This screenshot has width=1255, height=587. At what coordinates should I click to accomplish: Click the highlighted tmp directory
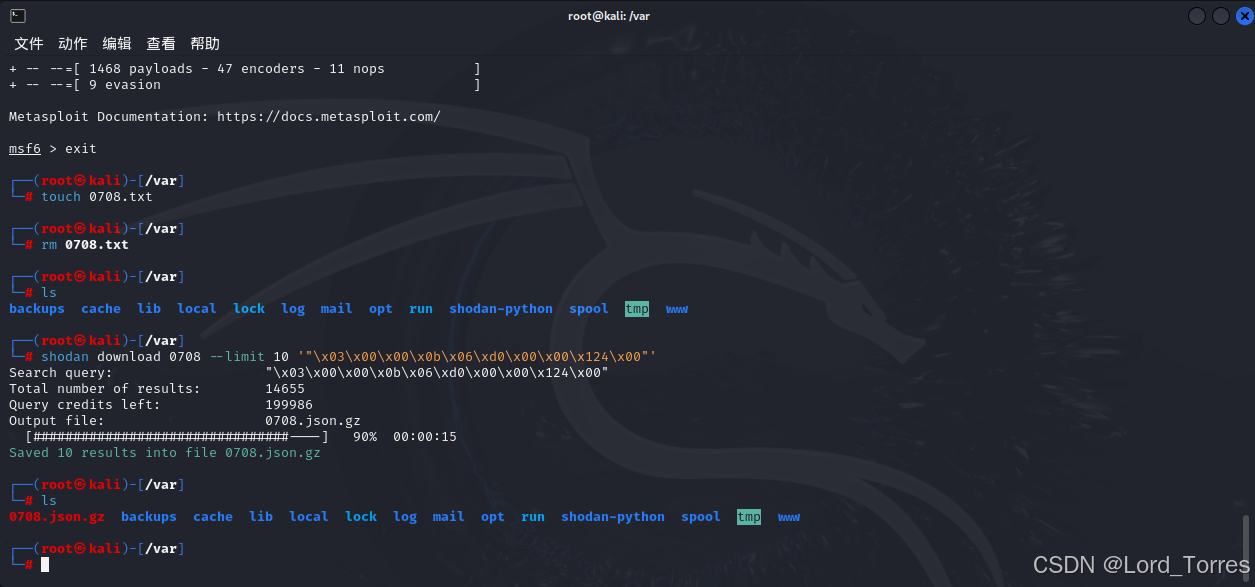(636, 308)
